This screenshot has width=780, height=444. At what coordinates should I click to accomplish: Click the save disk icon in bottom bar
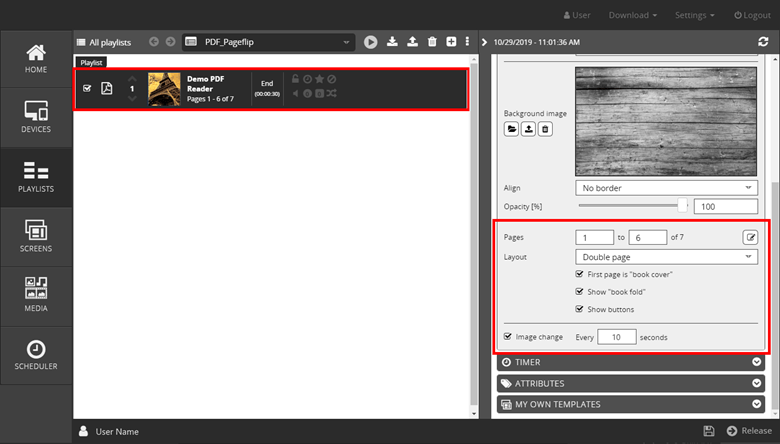(709, 431)
